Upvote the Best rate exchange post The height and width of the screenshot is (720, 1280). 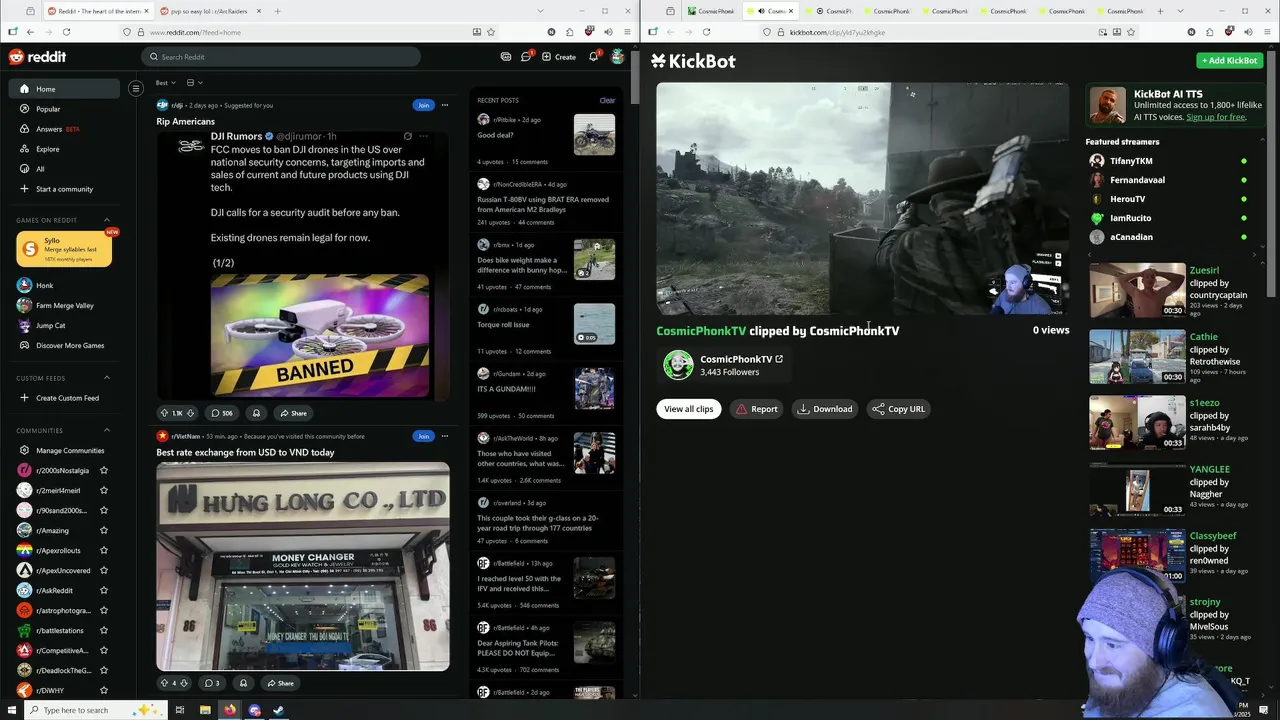point(164,683)
